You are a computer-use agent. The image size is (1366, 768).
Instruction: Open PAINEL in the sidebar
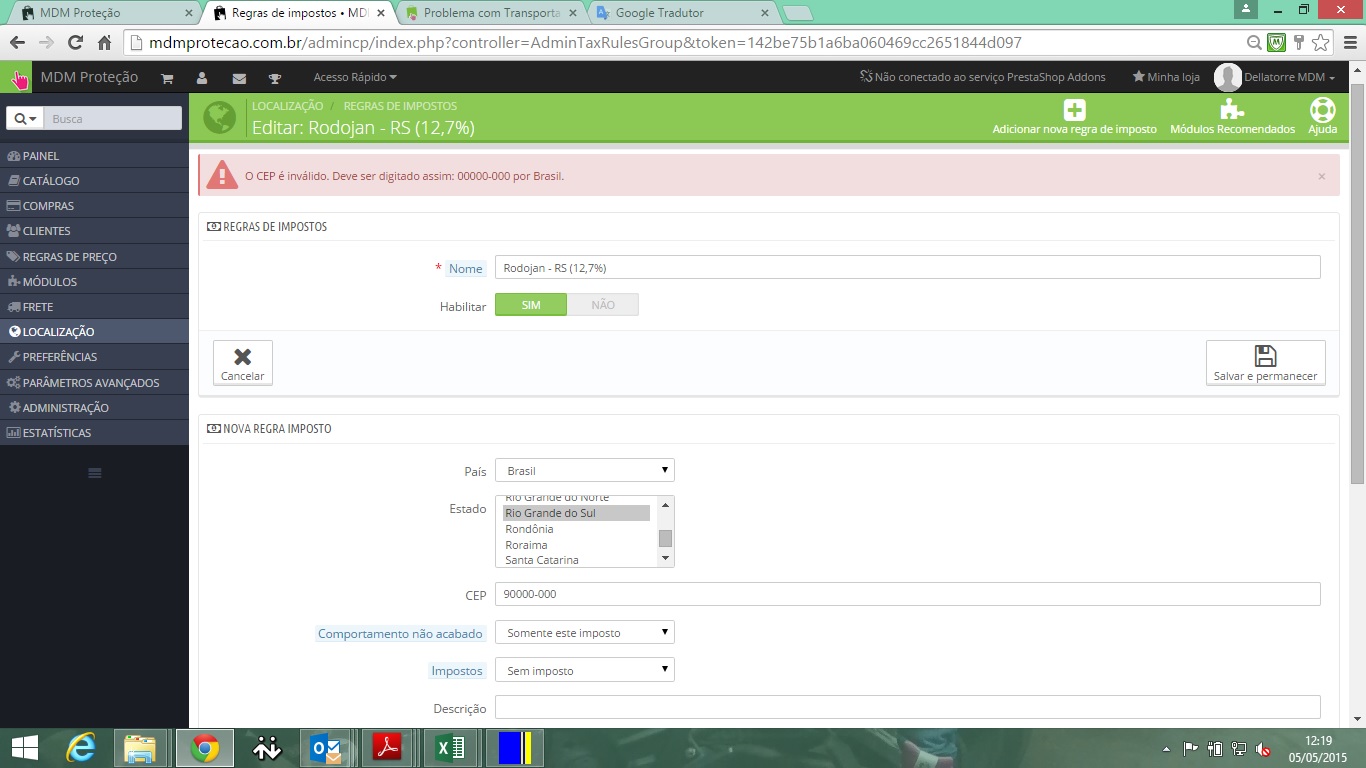click(94, 156)
